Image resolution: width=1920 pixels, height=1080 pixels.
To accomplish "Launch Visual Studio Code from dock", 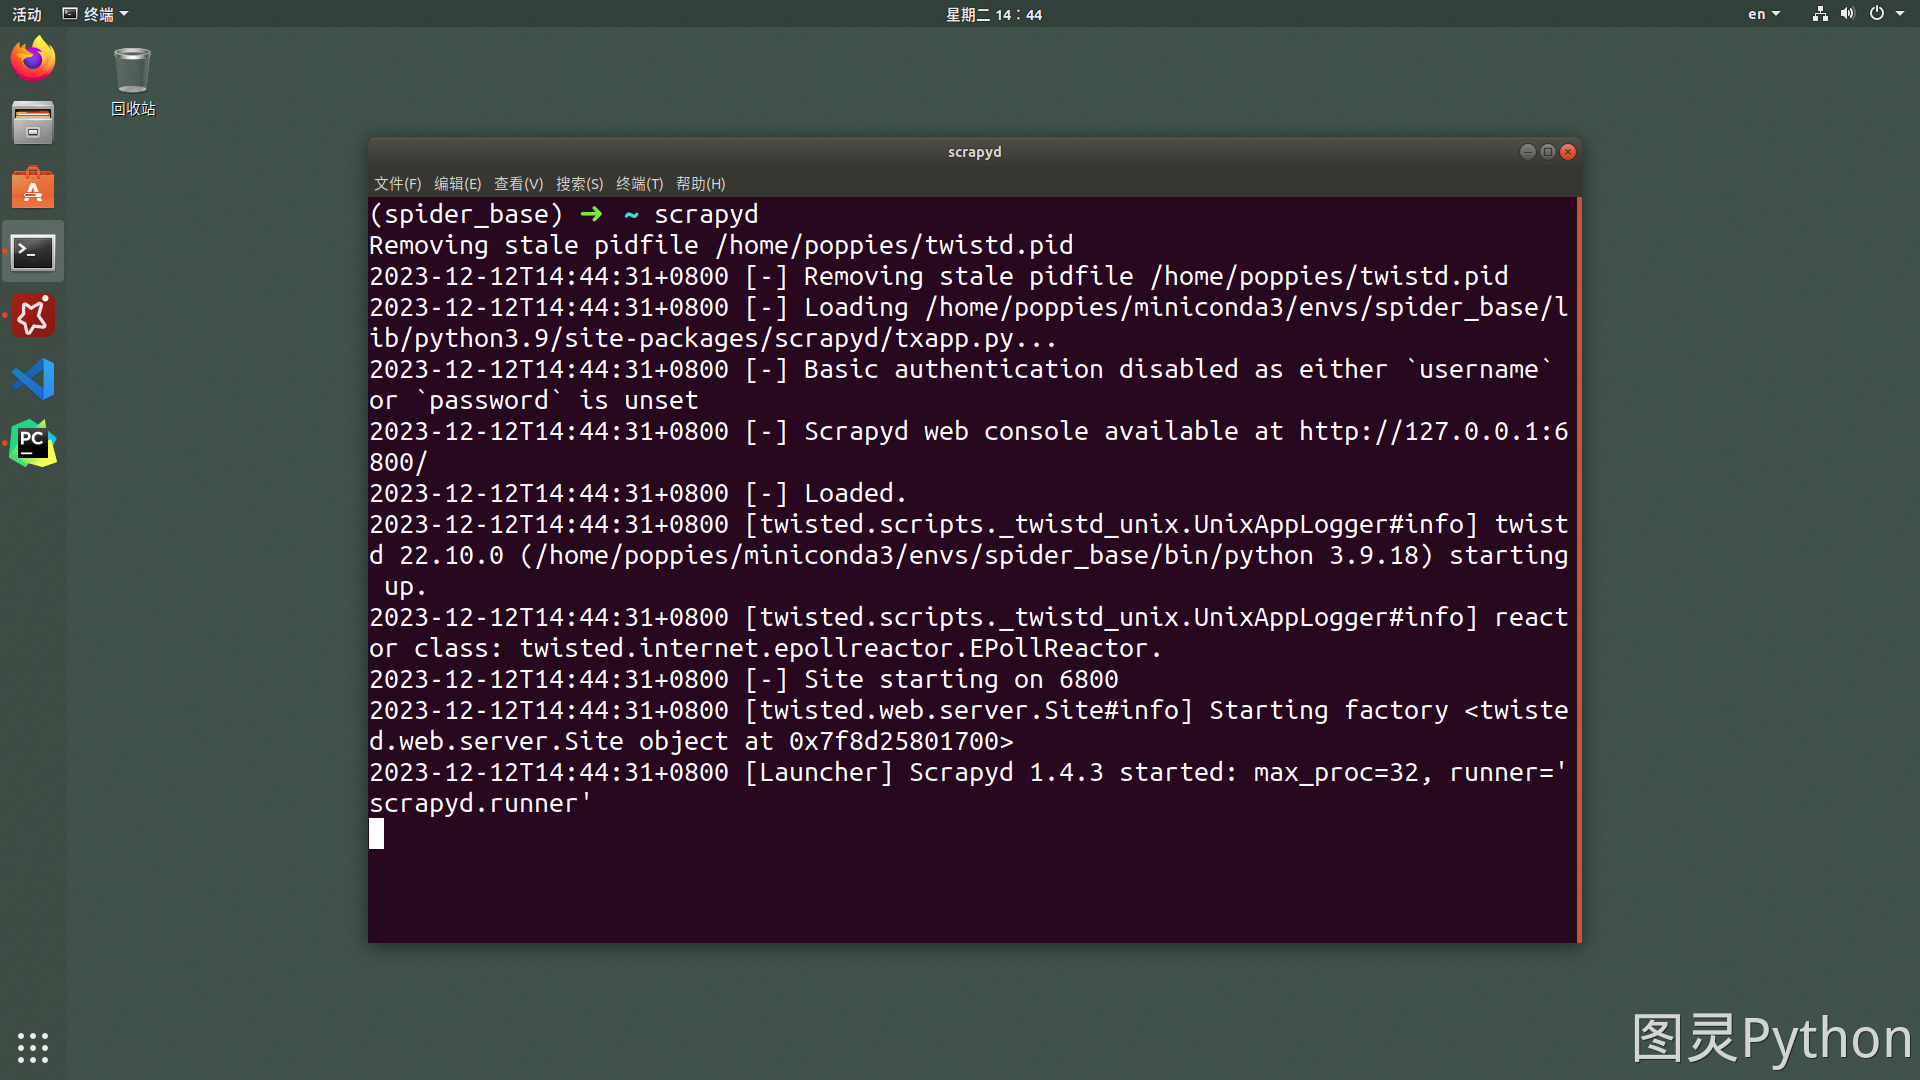I will 33,380.
